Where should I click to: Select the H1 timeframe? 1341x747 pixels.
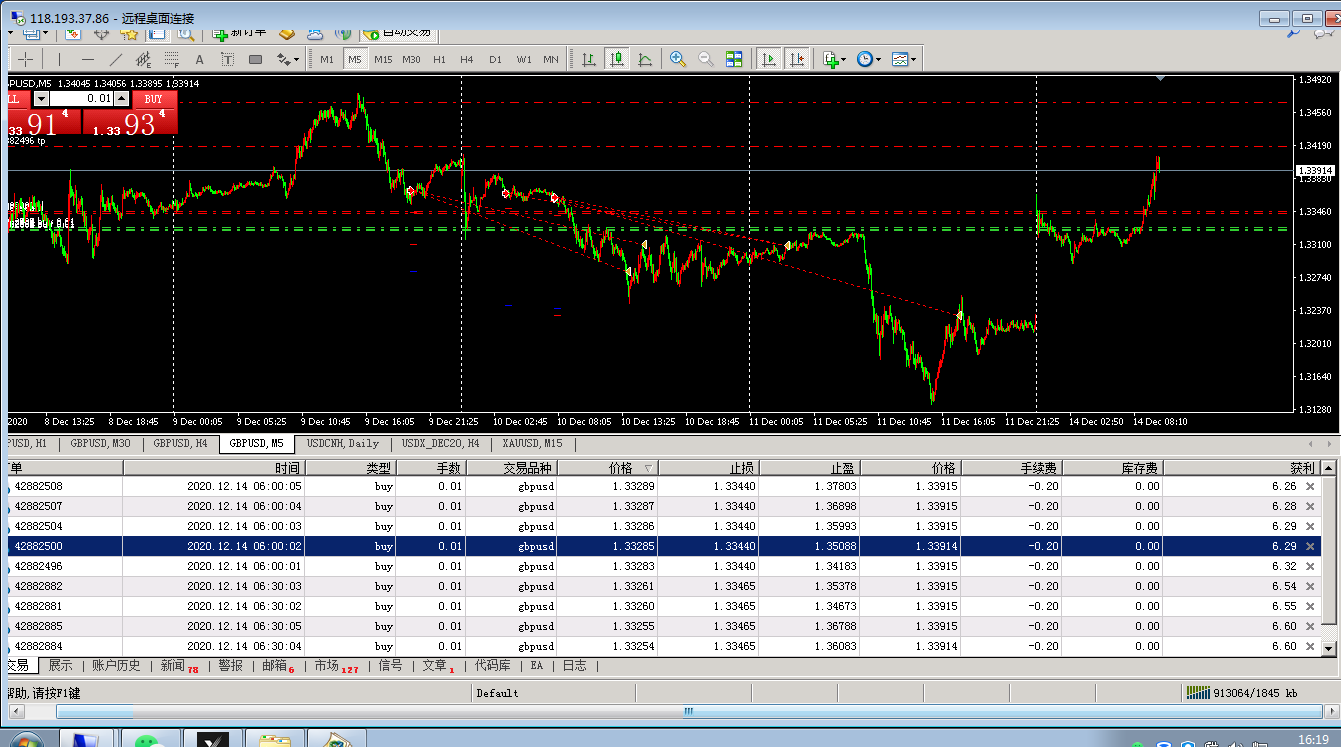[x=439, y=59]
